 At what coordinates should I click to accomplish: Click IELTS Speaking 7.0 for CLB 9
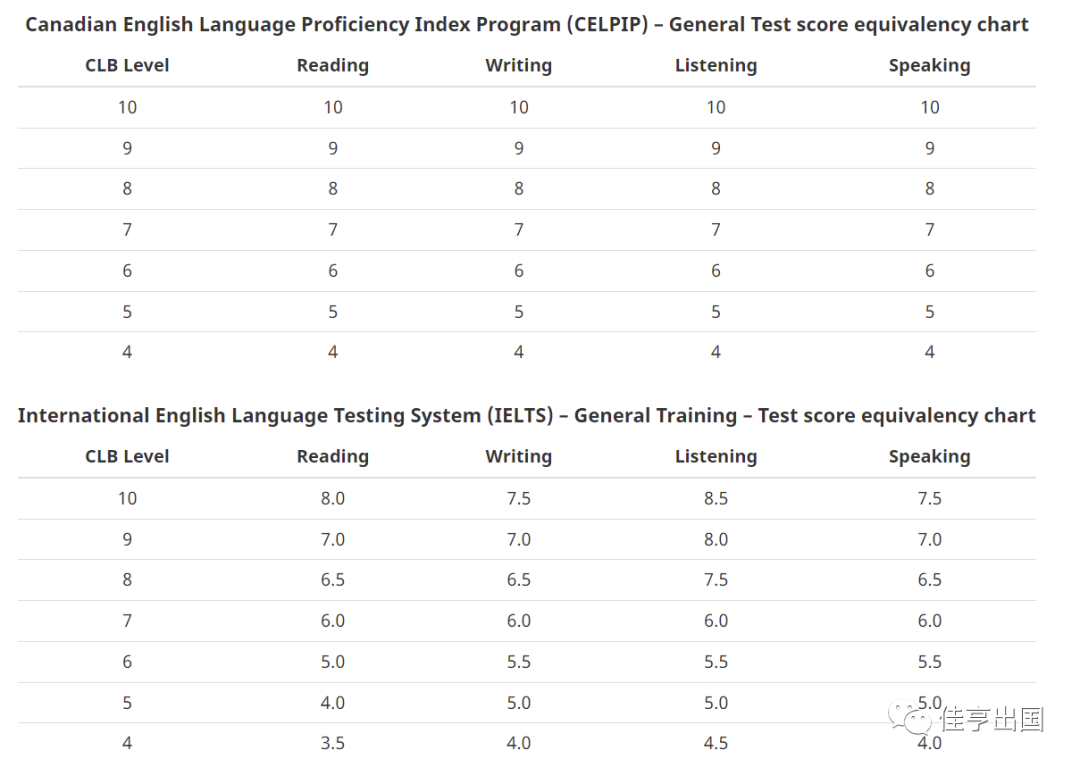[x=930, y=539]
